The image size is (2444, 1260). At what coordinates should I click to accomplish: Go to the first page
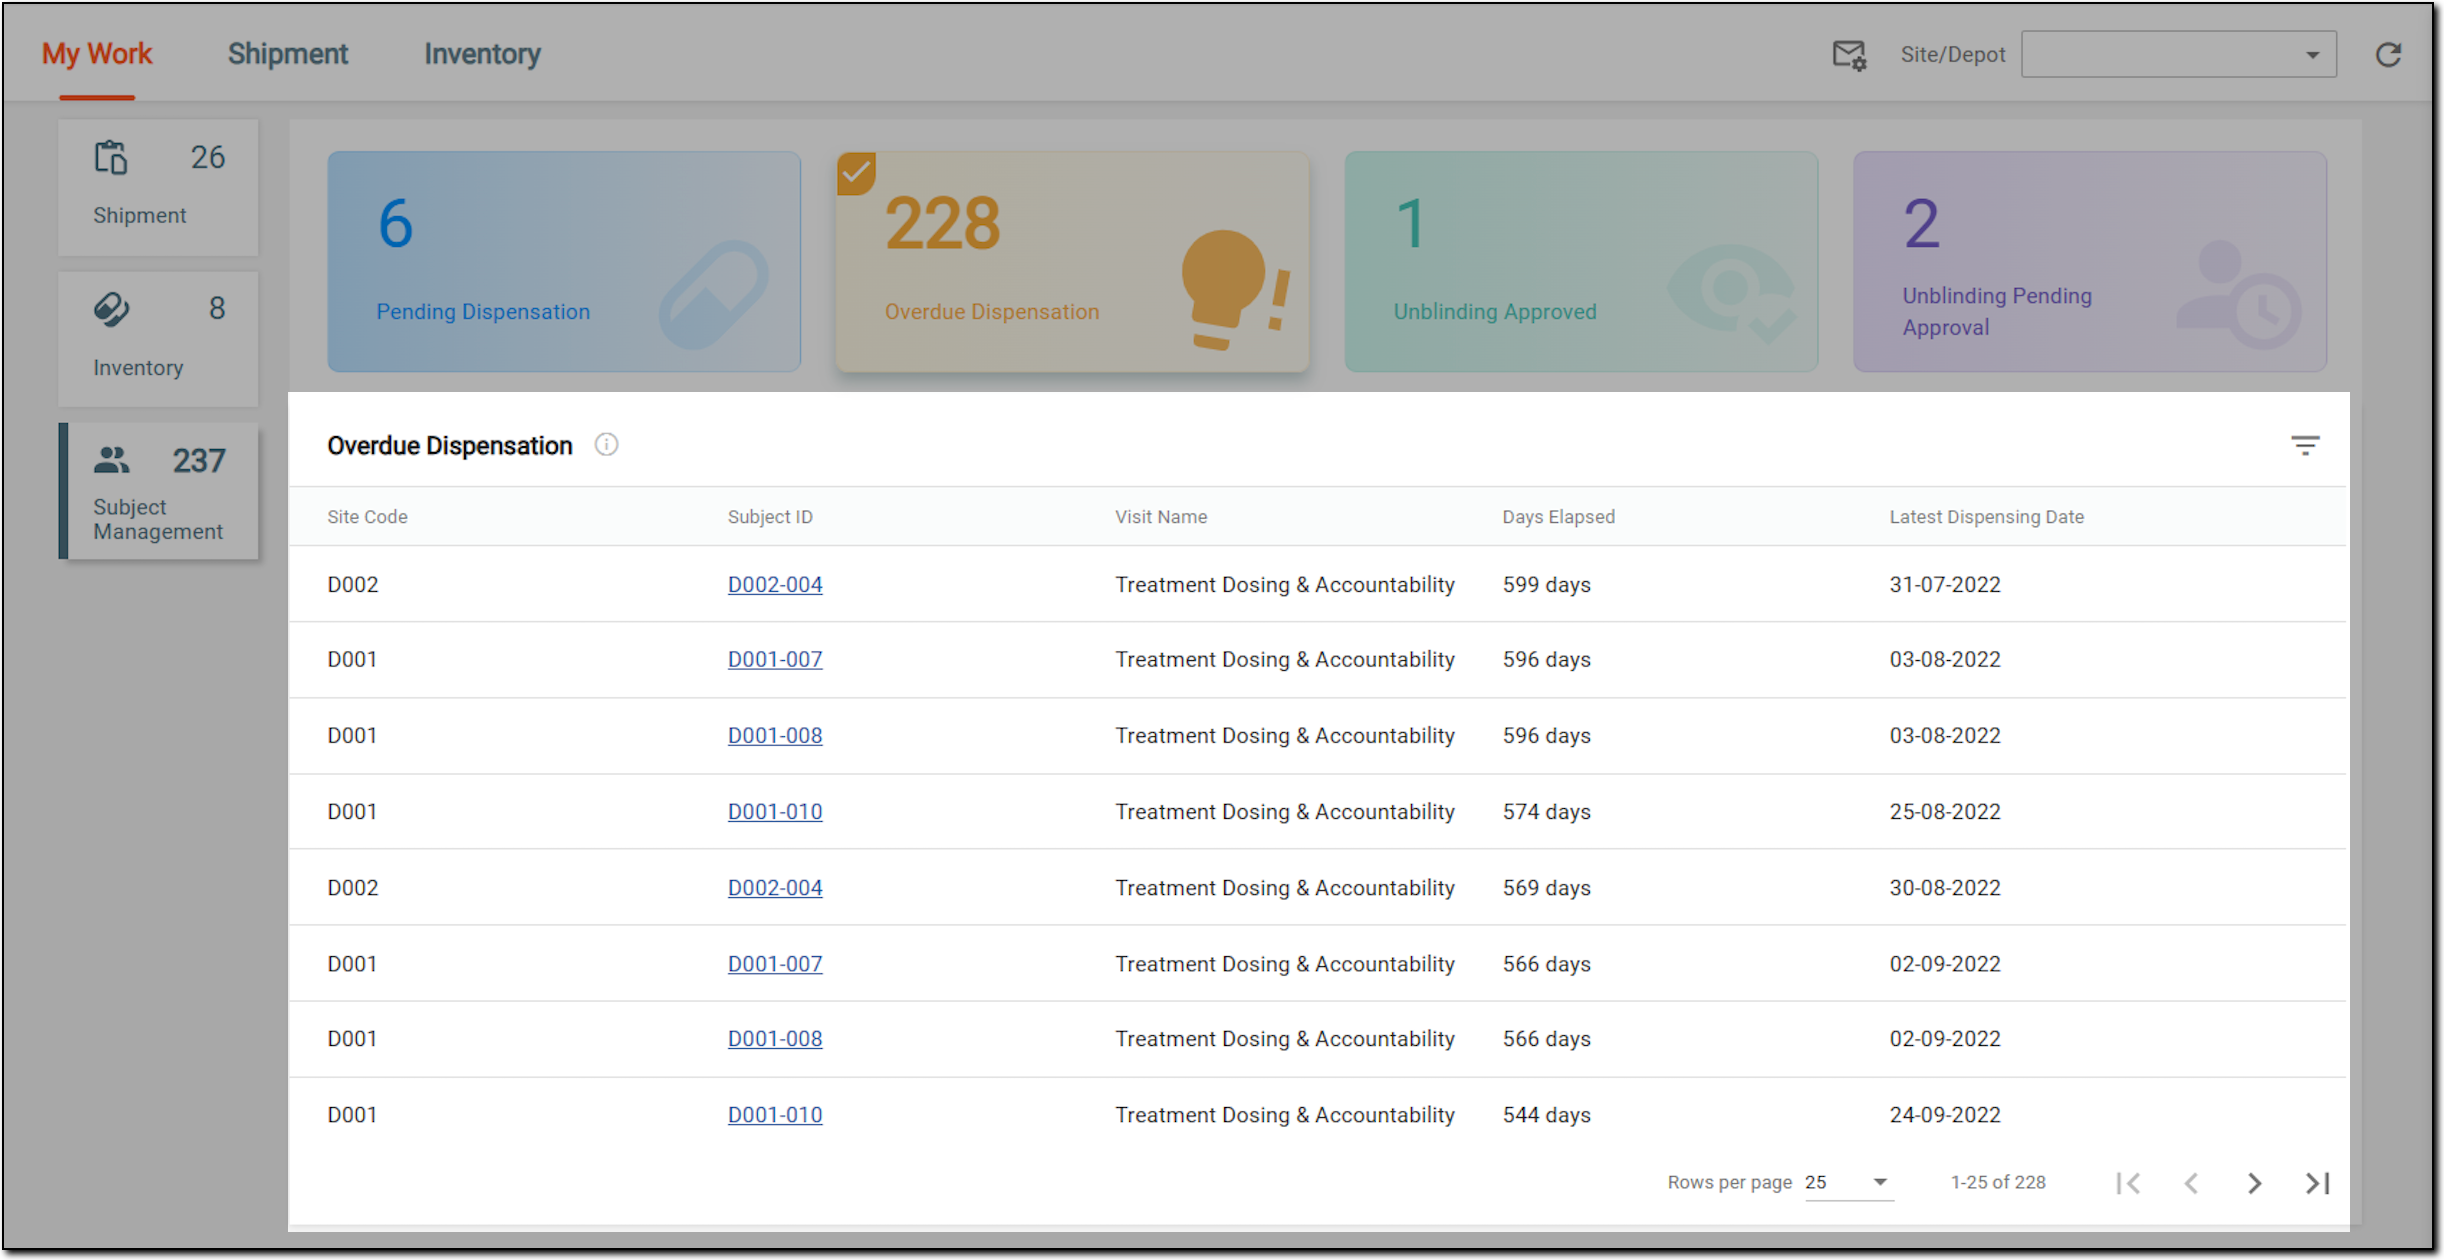click(x=2128, y=1183)
